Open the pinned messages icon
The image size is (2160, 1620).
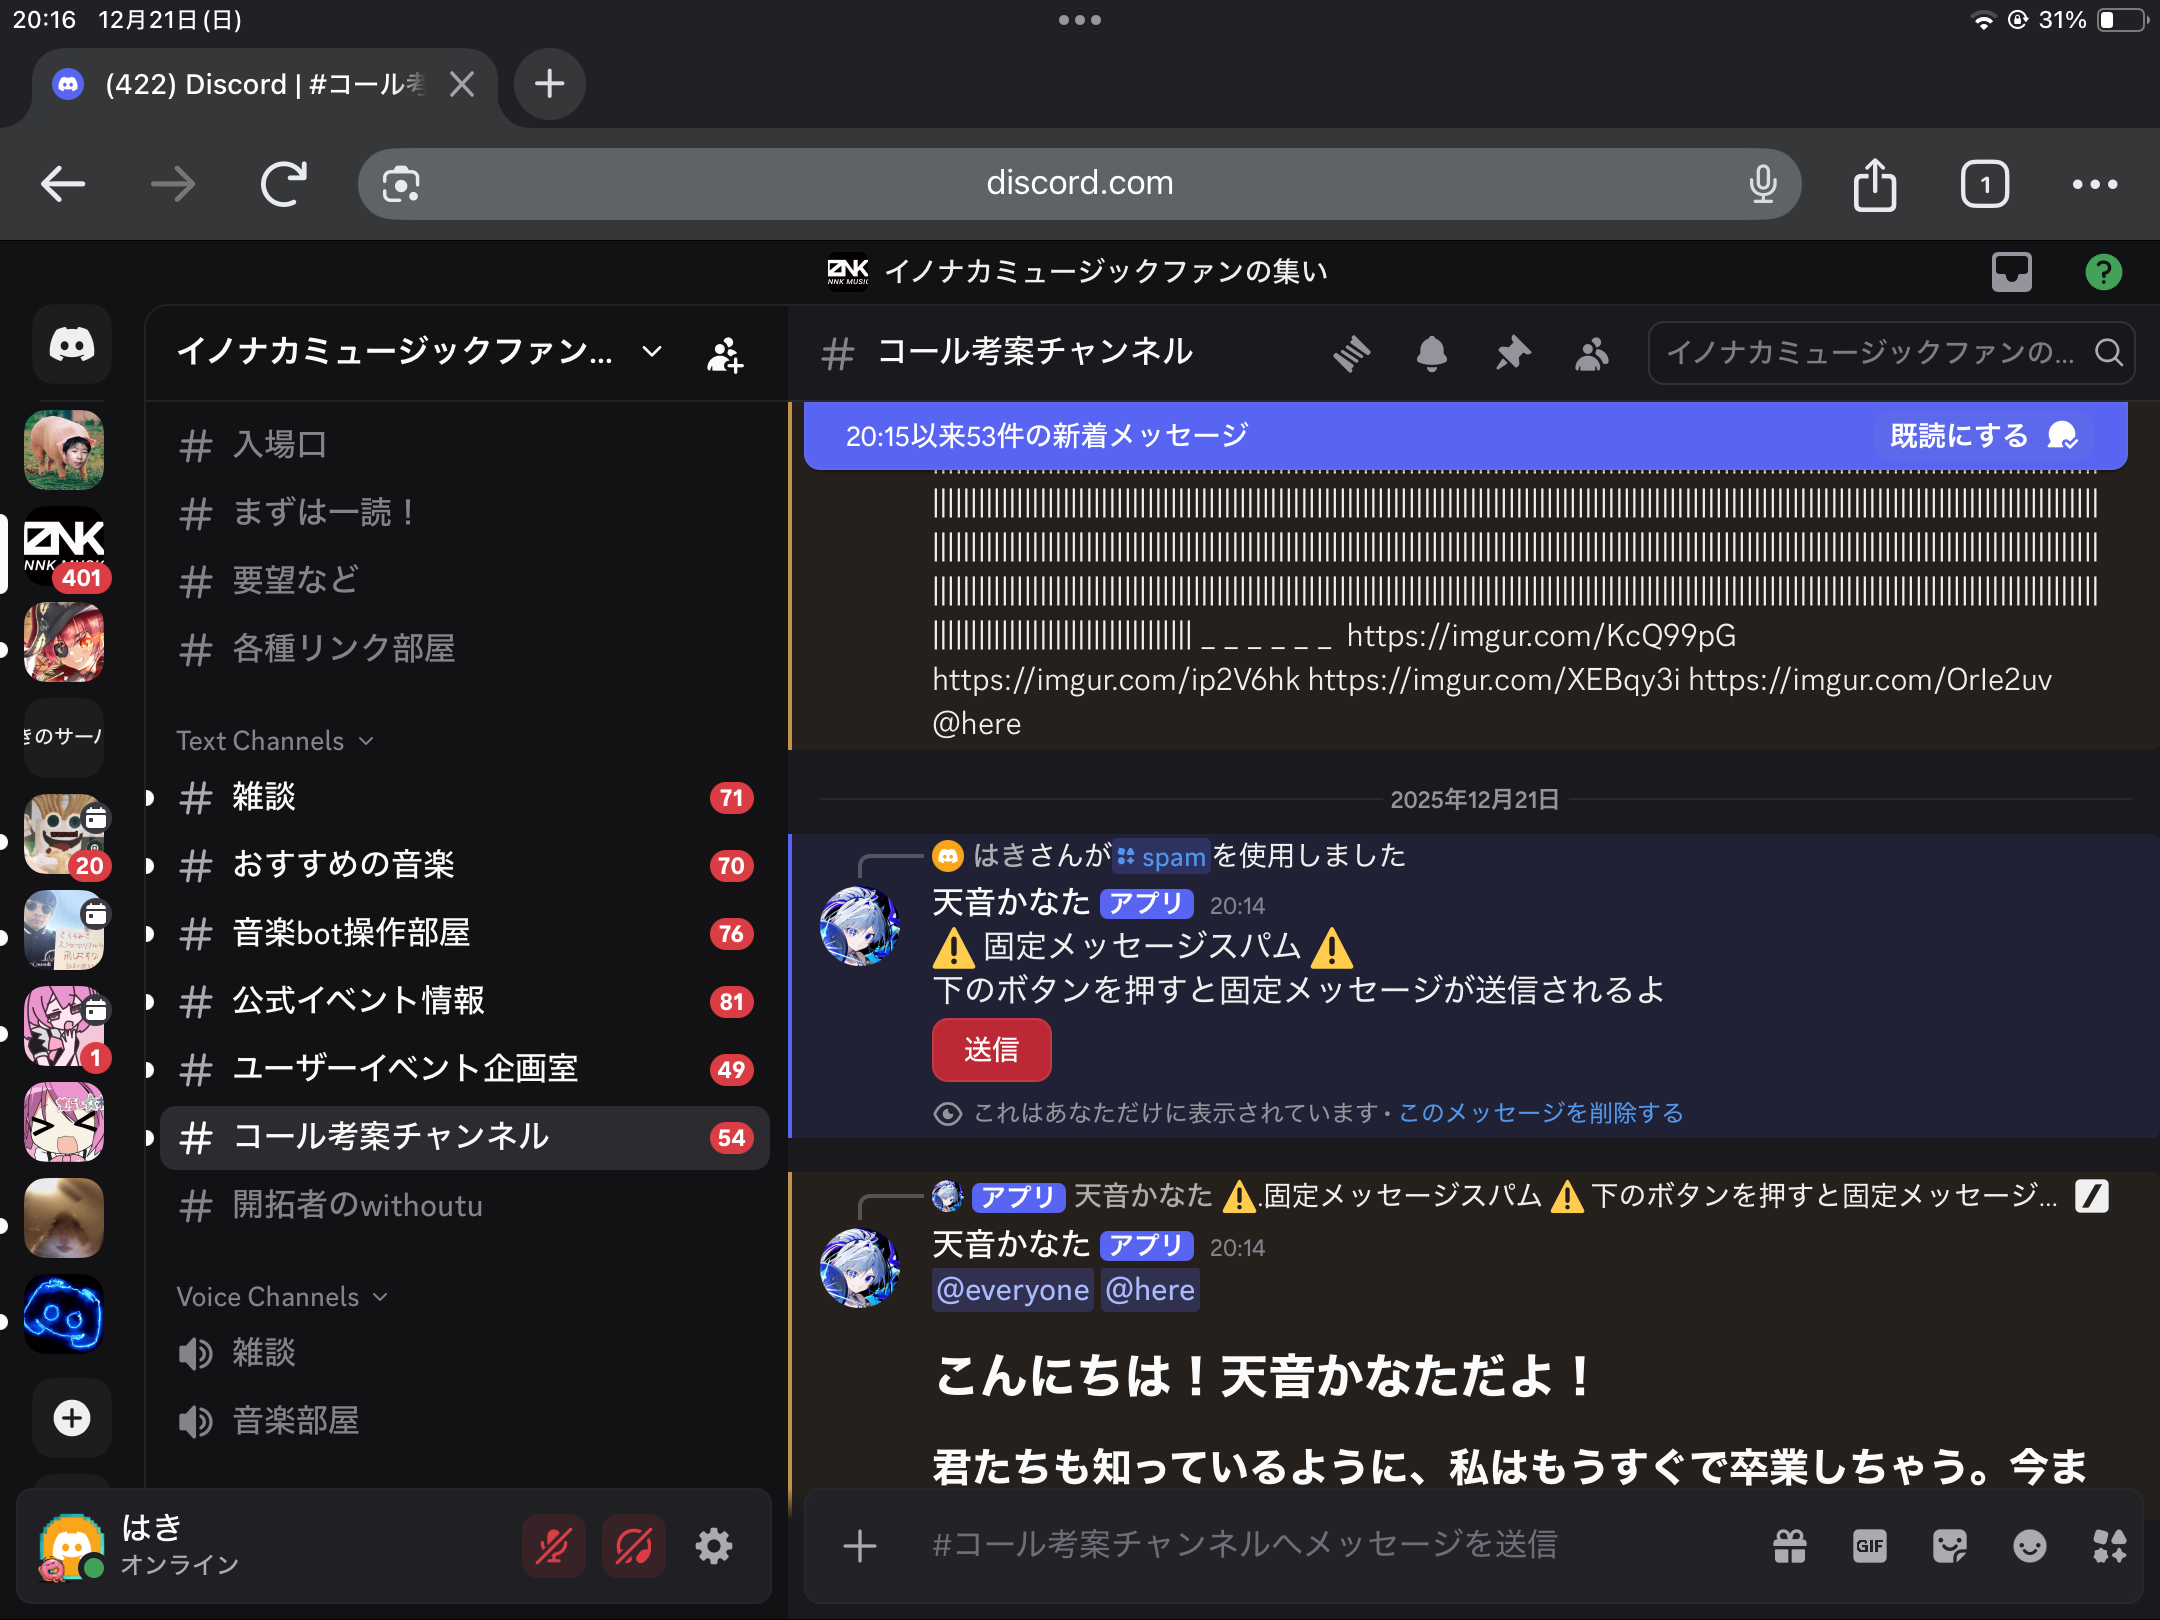click(1512, 353)
